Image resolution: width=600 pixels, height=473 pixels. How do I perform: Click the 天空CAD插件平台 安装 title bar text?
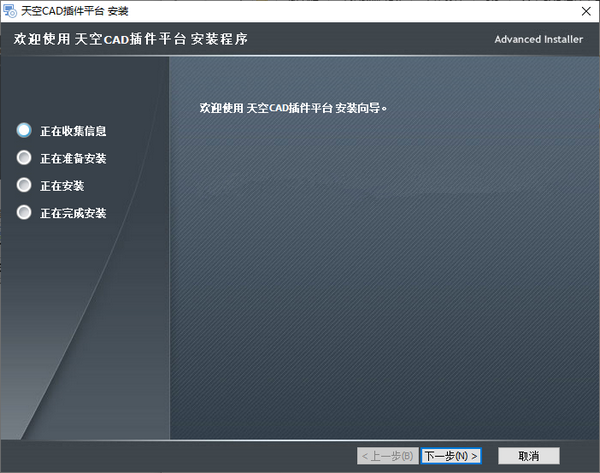[x=75, y=10]
